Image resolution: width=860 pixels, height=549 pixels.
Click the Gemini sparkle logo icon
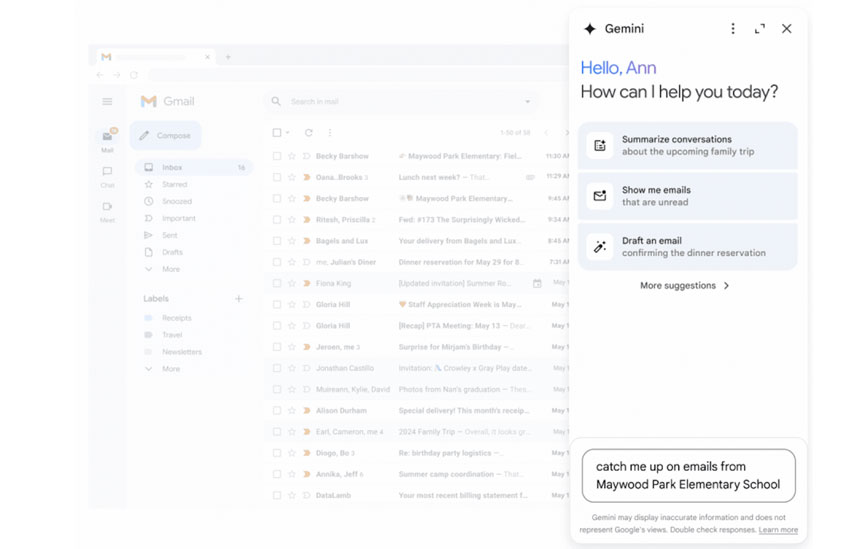[x=590, y=29]
